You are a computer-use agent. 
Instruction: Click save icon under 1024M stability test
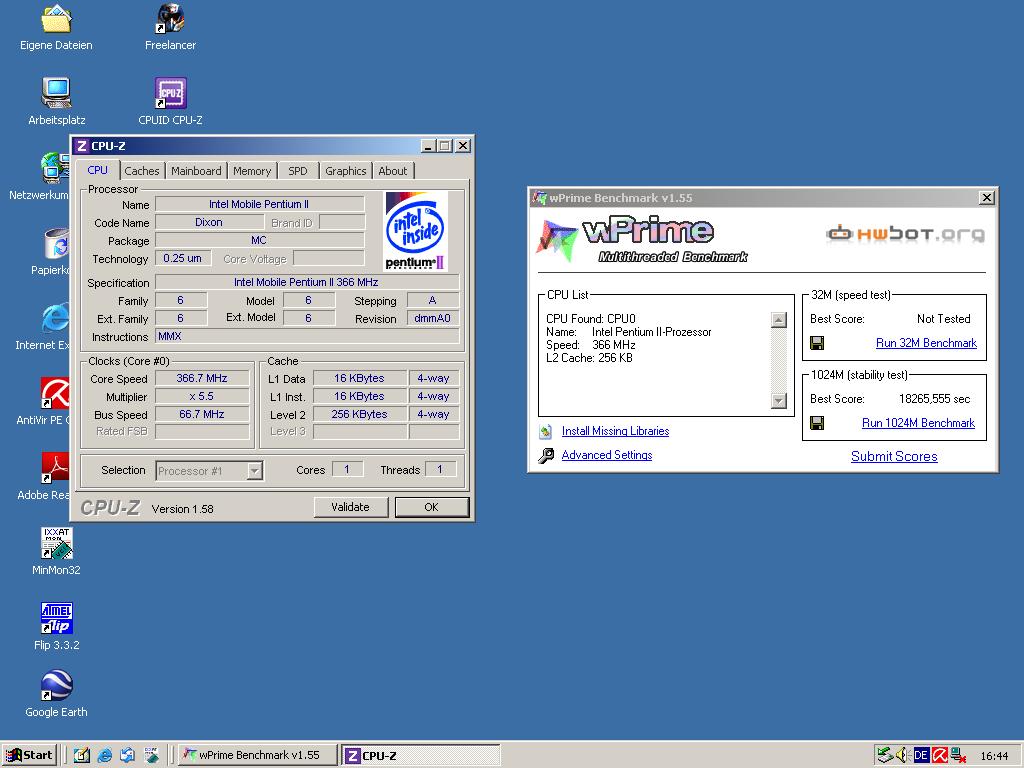pyautogui.click(x=816, y=423)
